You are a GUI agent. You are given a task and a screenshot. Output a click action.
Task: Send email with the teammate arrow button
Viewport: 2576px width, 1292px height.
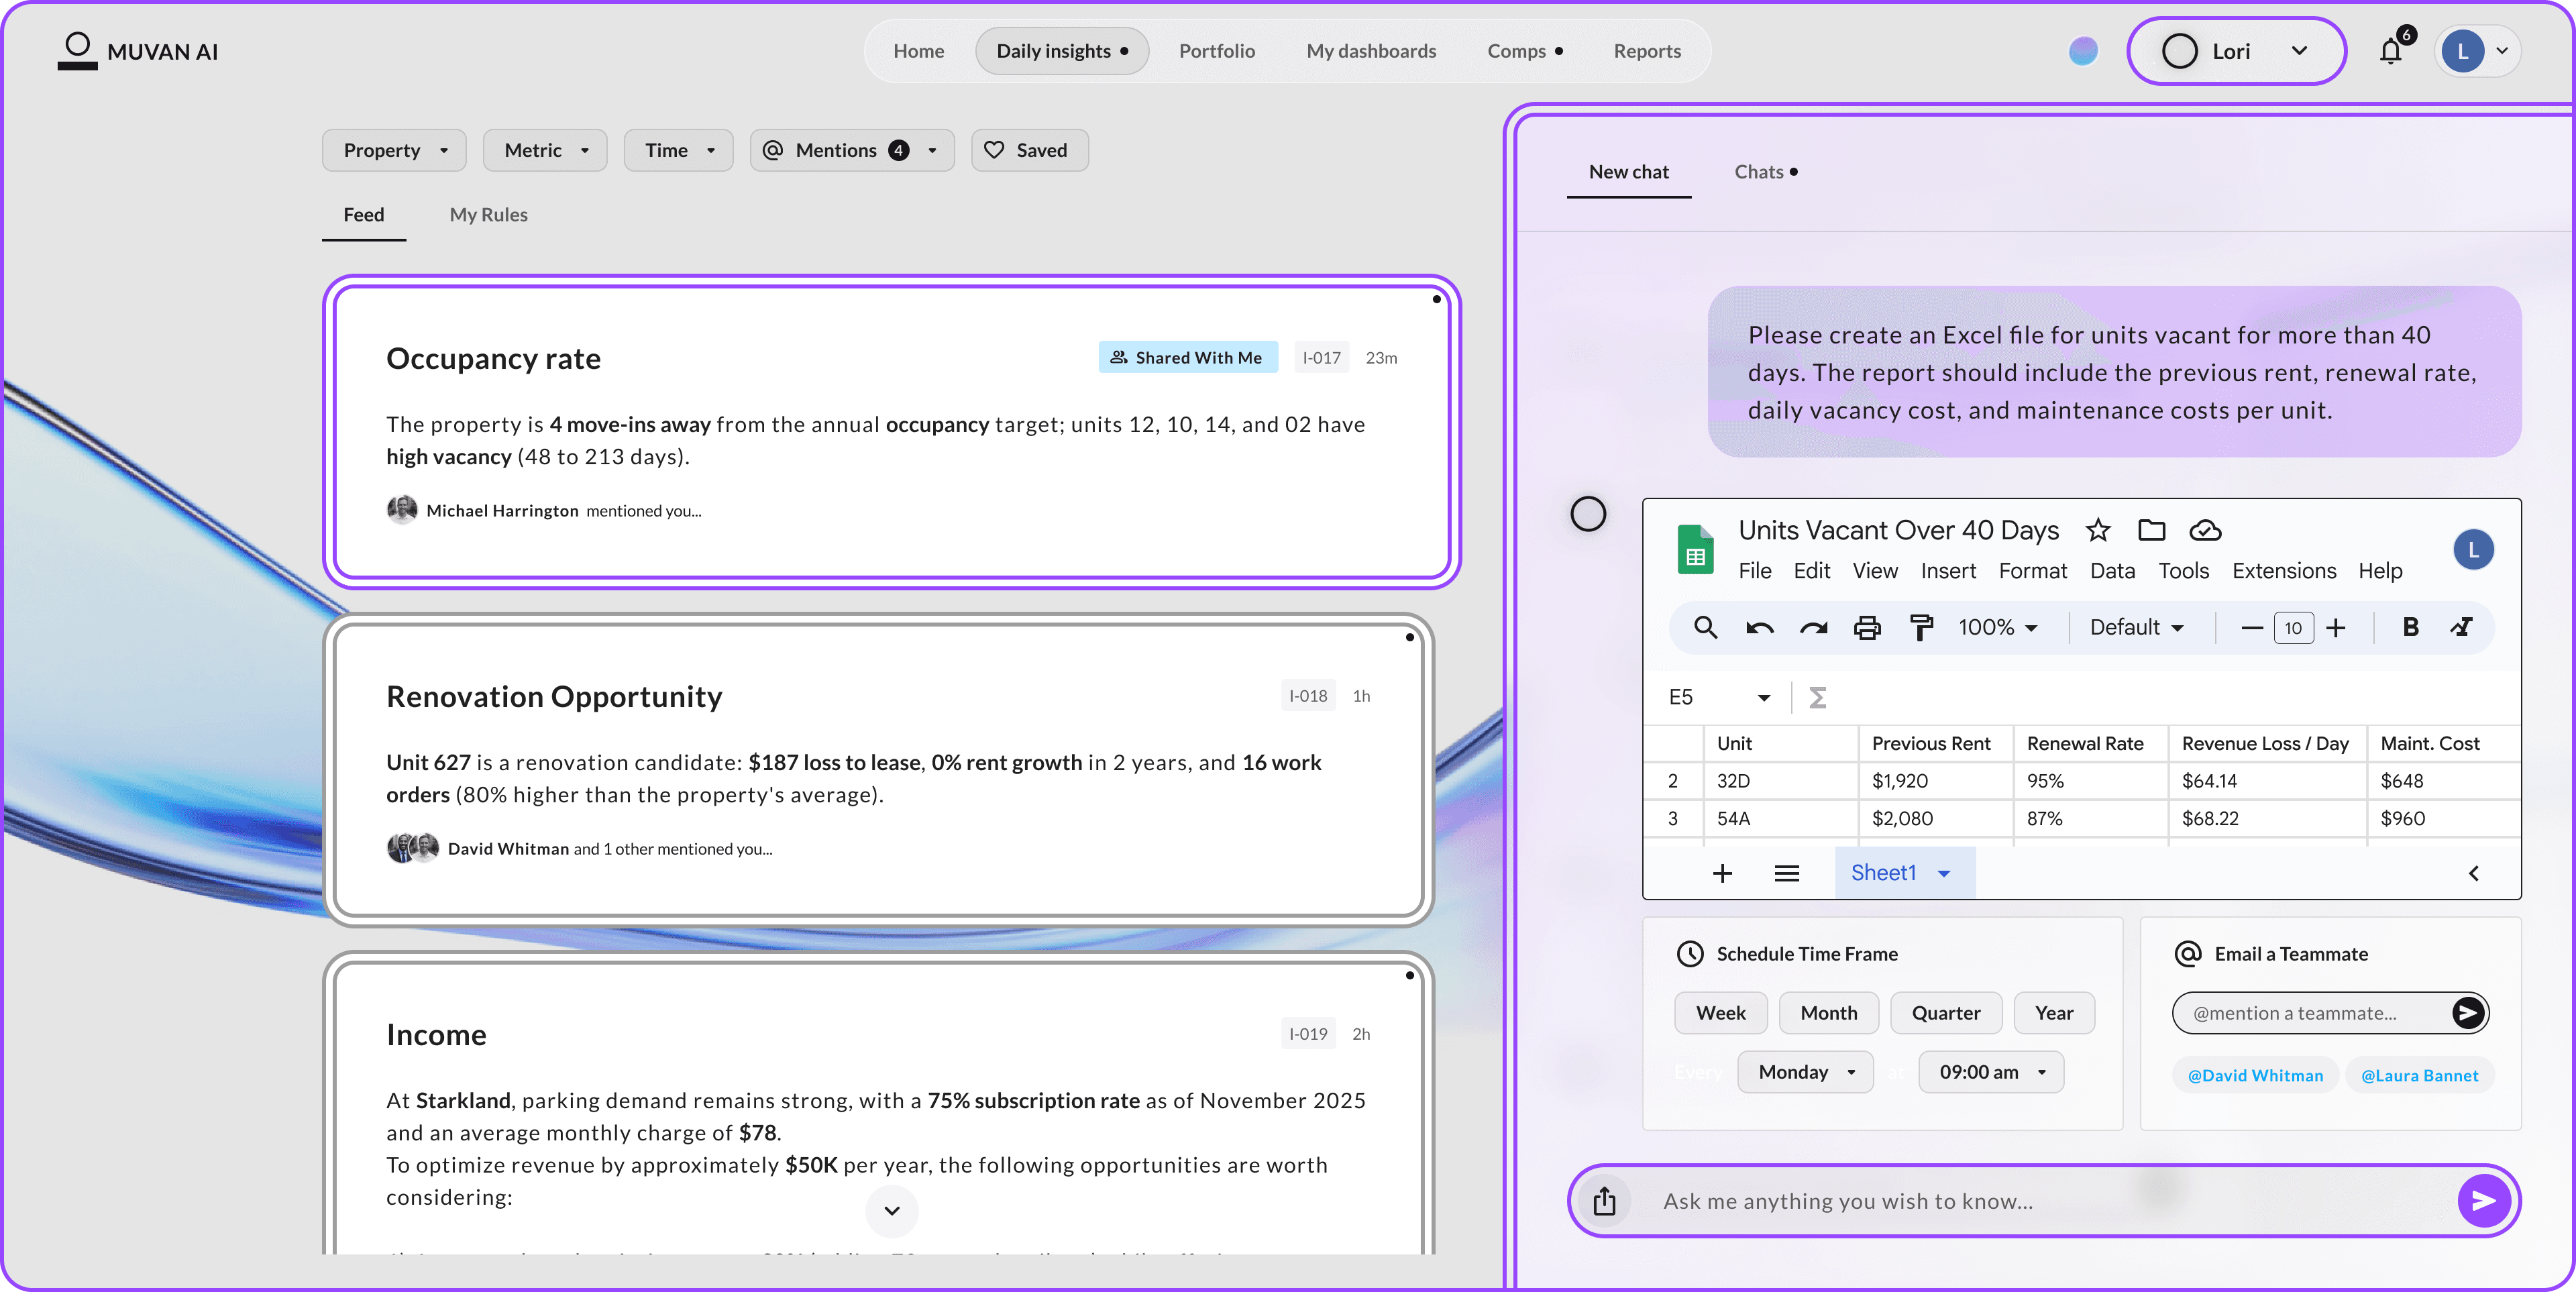(x=2467, y=1013)
